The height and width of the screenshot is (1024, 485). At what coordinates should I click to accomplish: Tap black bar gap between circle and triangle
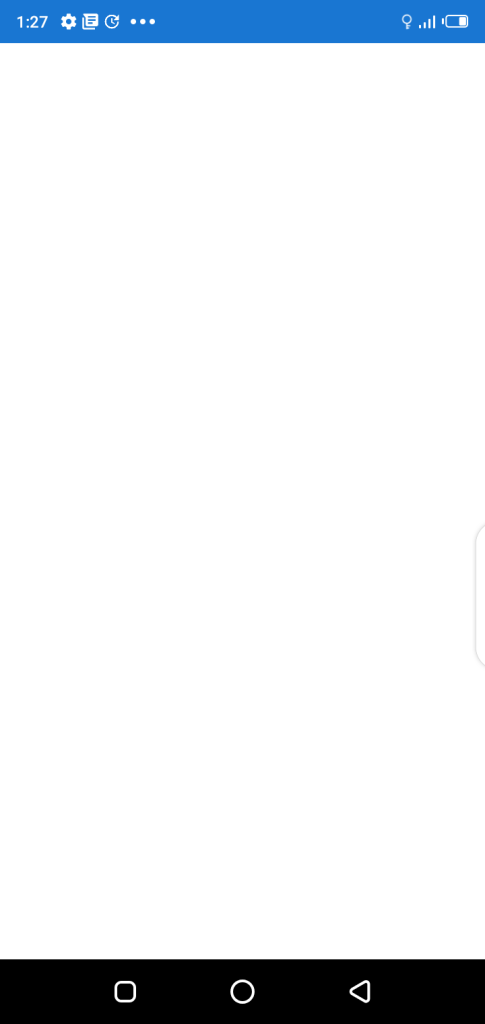(x=302, y=991)
